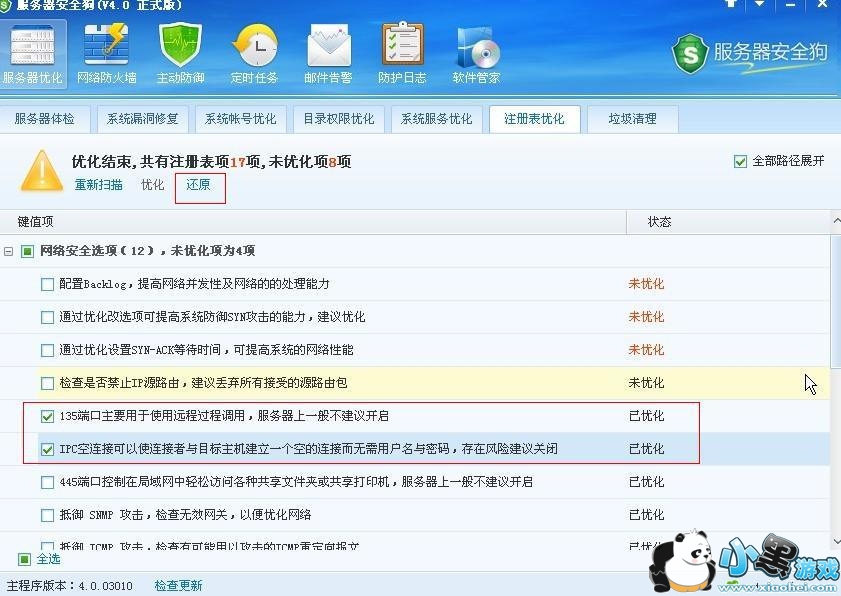The width and height of the screenshot is (841, 596).
Task: Open the 主动防御 shield icon
Action: [180, 53]
